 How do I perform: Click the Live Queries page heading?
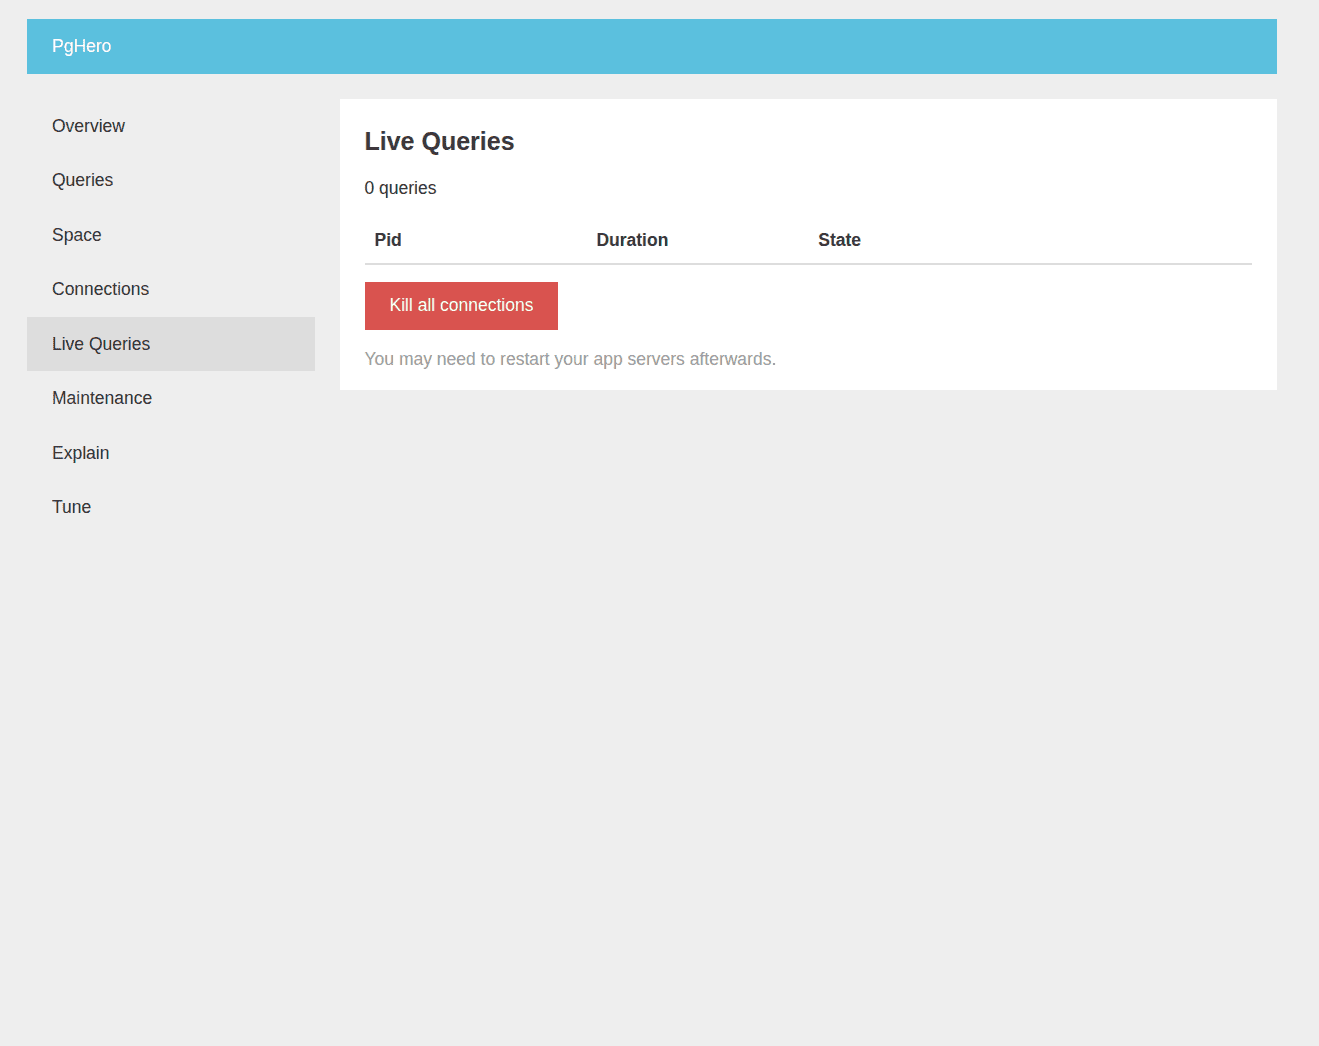click(x=439, y=141)
